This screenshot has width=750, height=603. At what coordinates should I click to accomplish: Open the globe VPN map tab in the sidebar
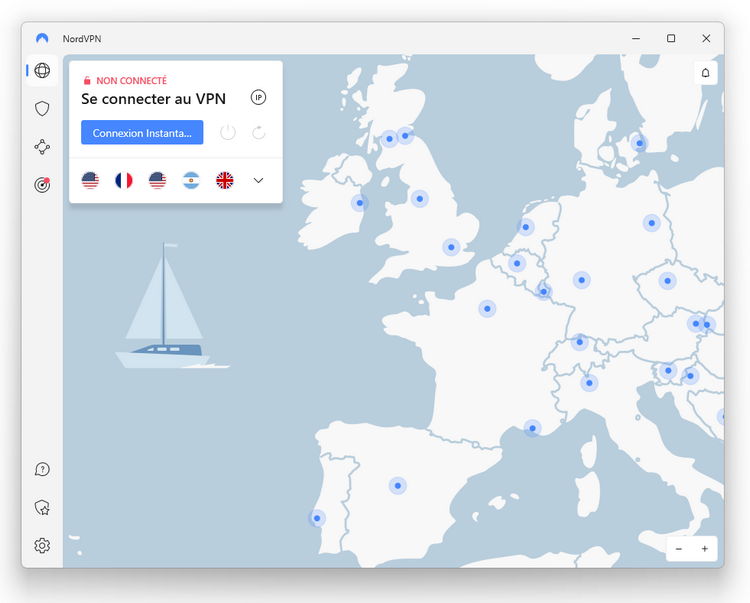tap(42, 71)
